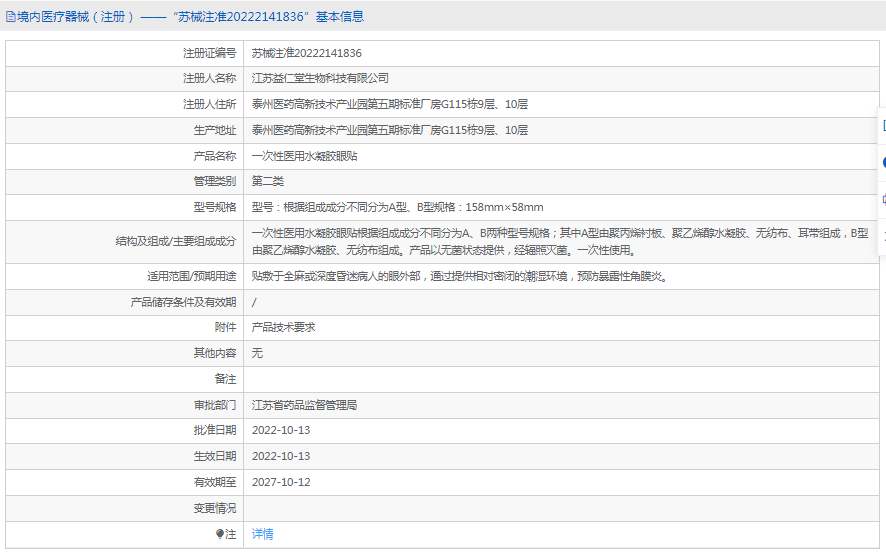Screen dimensions: 886x553
Task: Select registration number value 苏械注准20222141836 in table
Action: tap(307, 53)
